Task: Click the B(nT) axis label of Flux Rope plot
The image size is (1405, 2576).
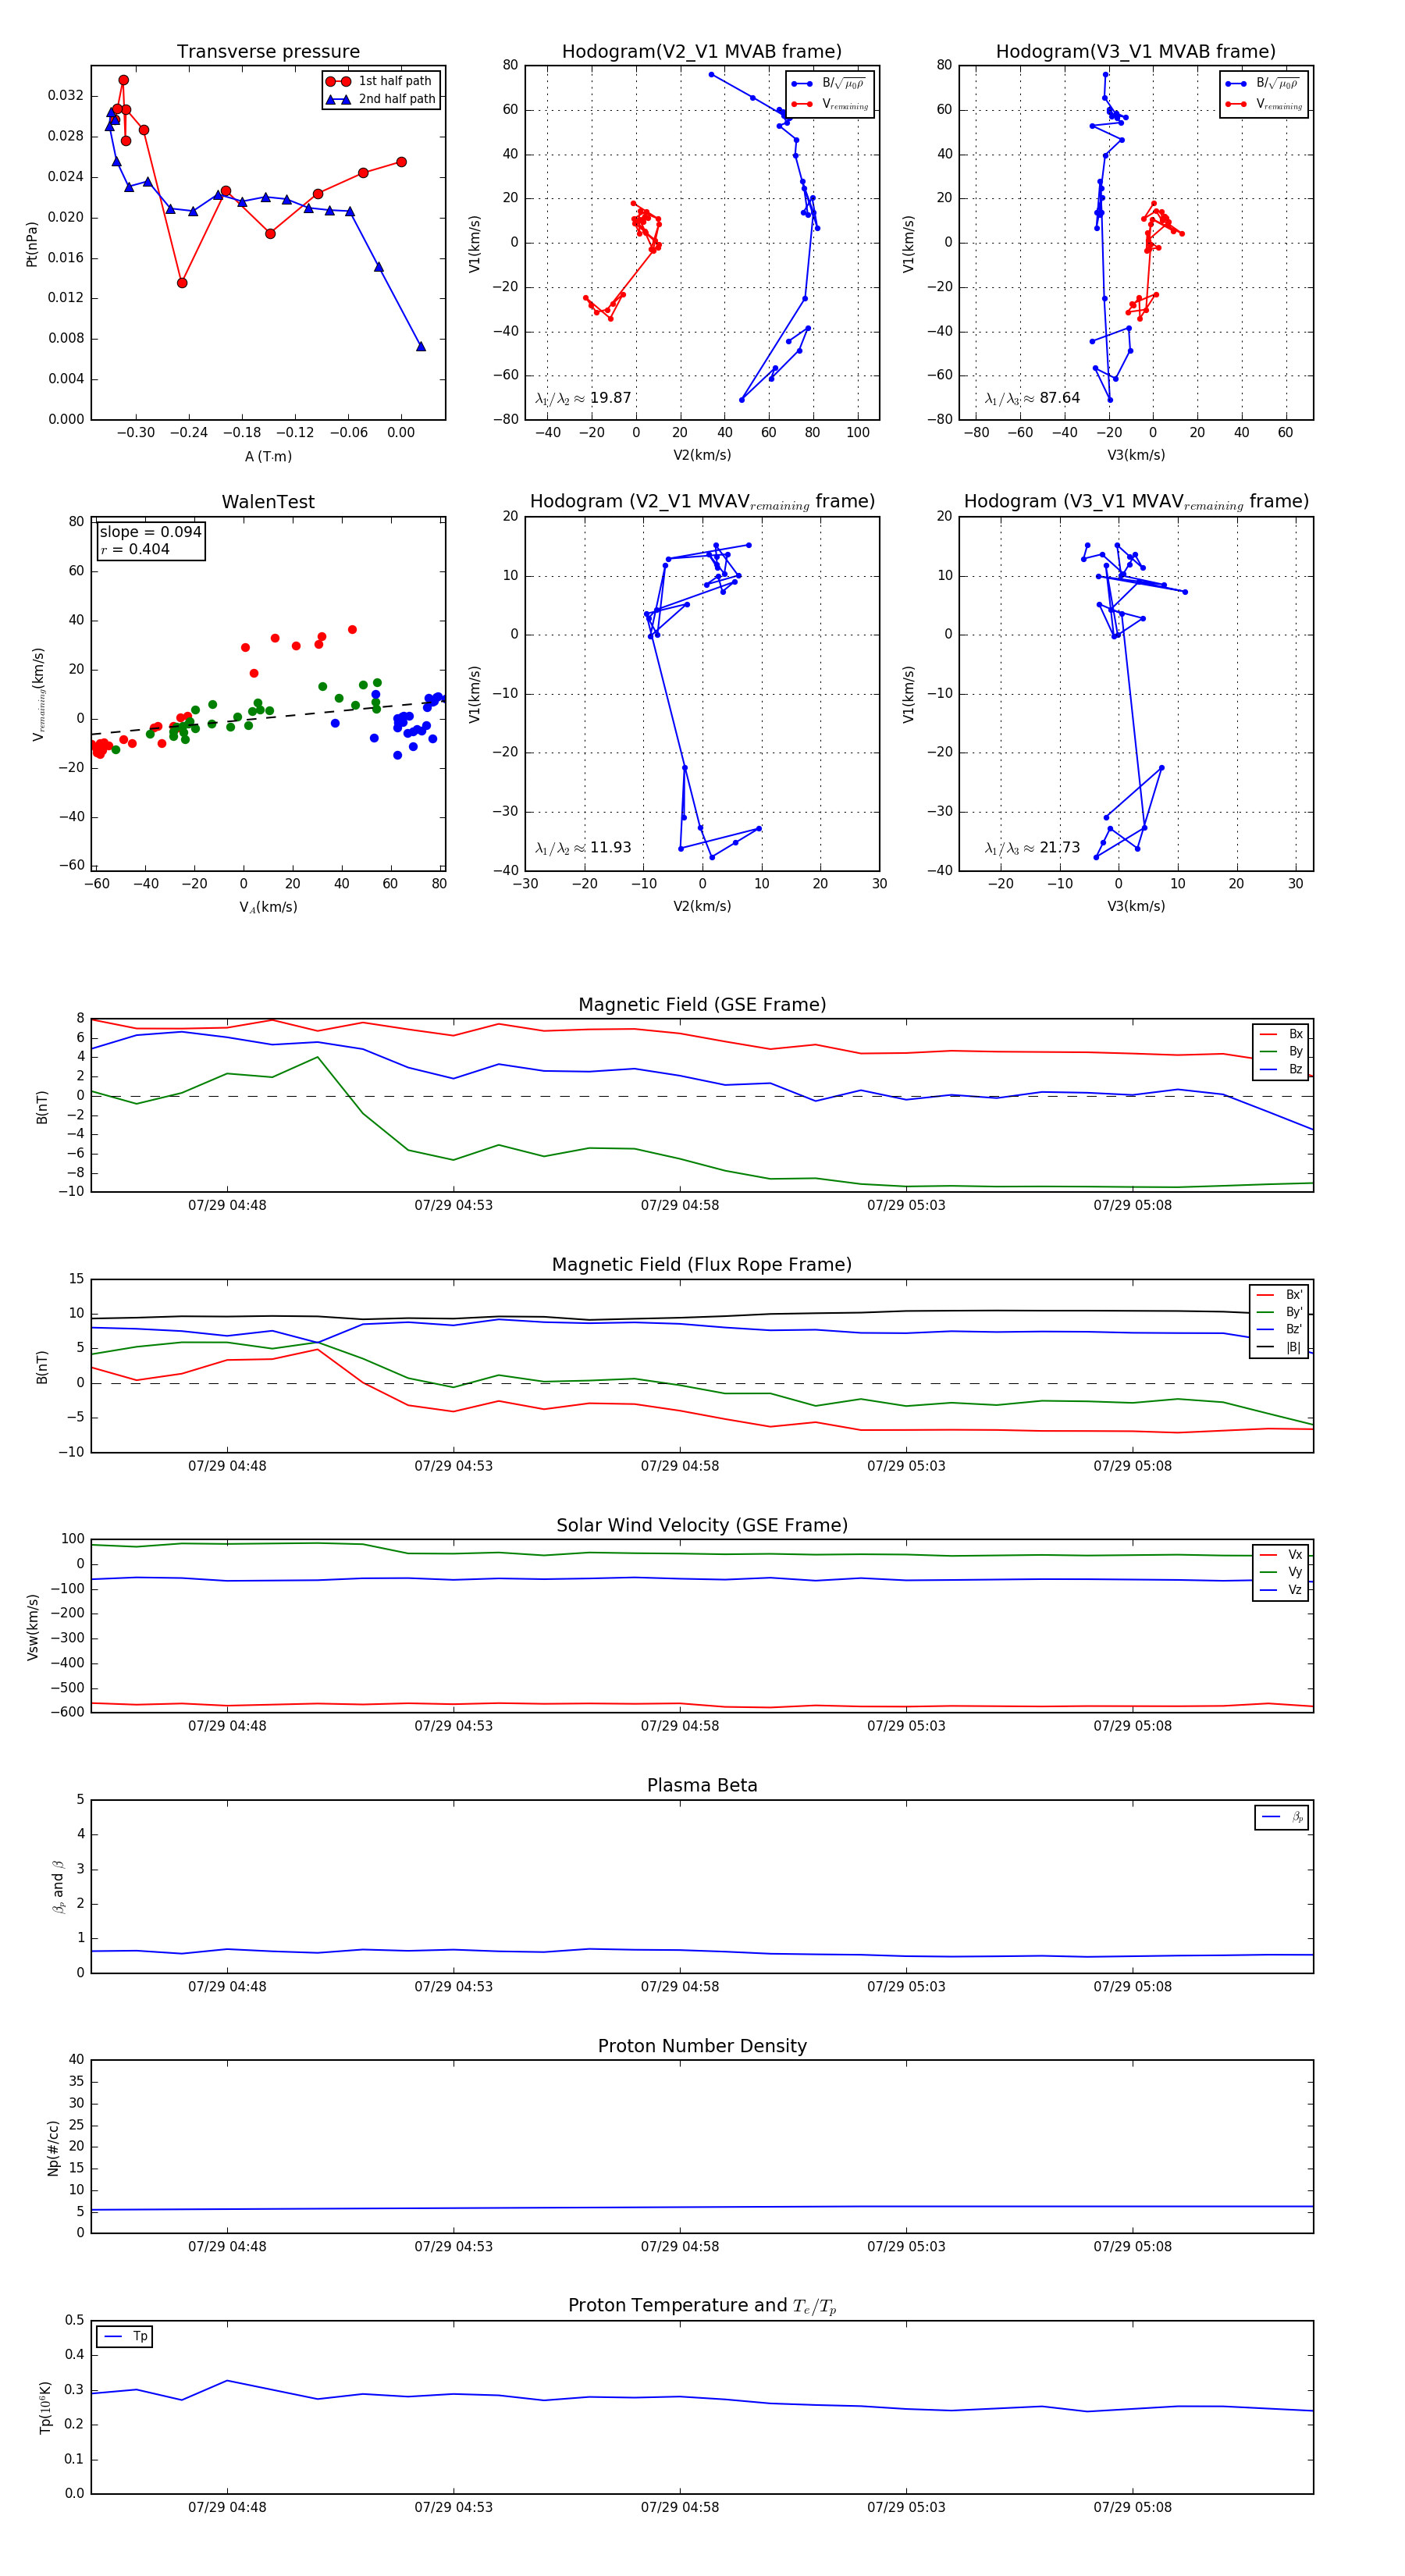Action: [x=42, y=1367]
